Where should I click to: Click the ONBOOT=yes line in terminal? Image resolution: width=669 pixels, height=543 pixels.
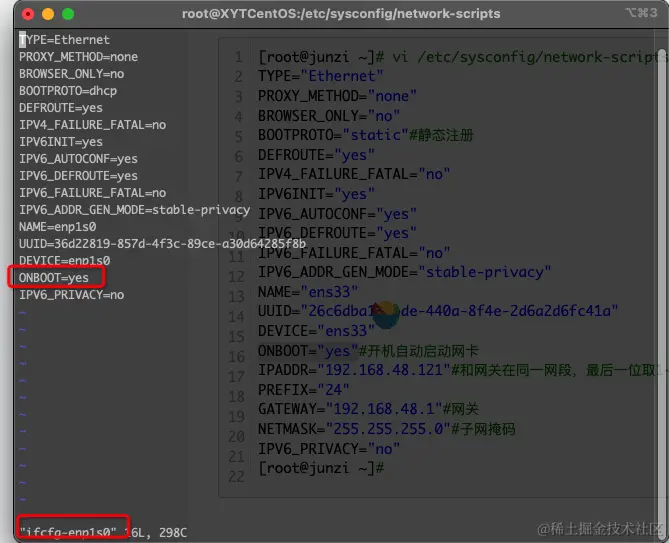[54, 278]
